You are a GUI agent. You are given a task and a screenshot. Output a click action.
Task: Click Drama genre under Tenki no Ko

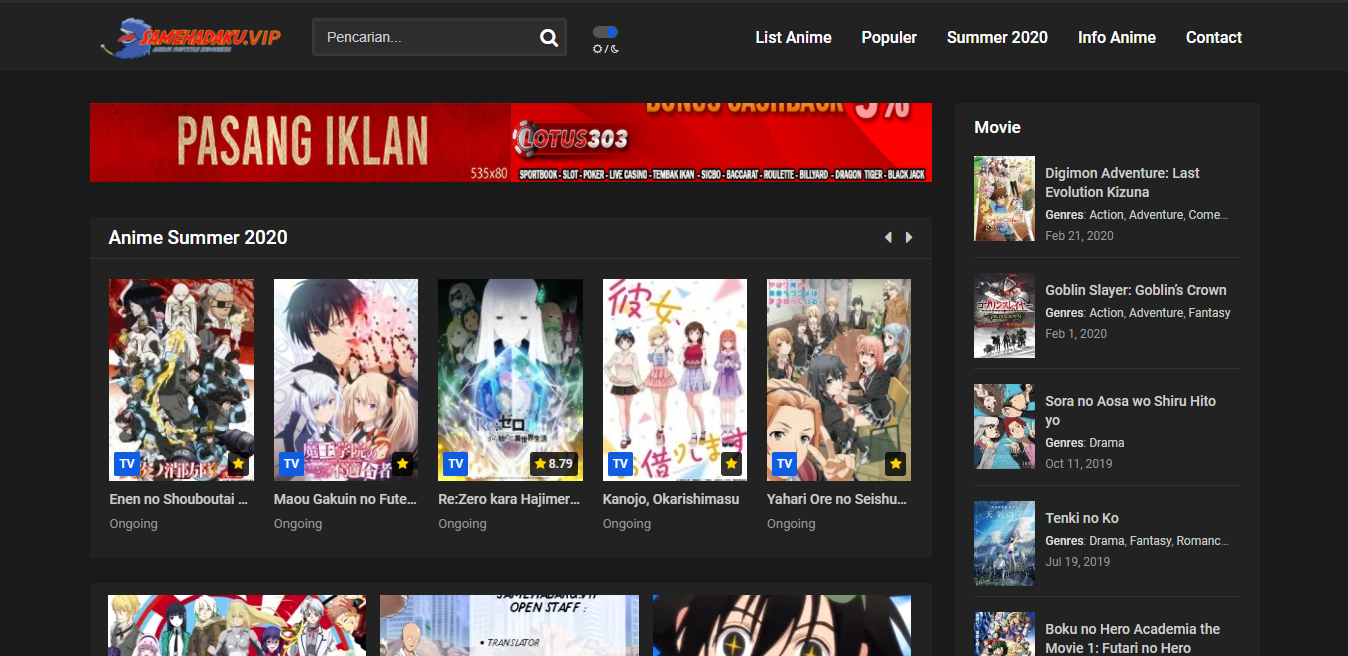click(1107, 541)
